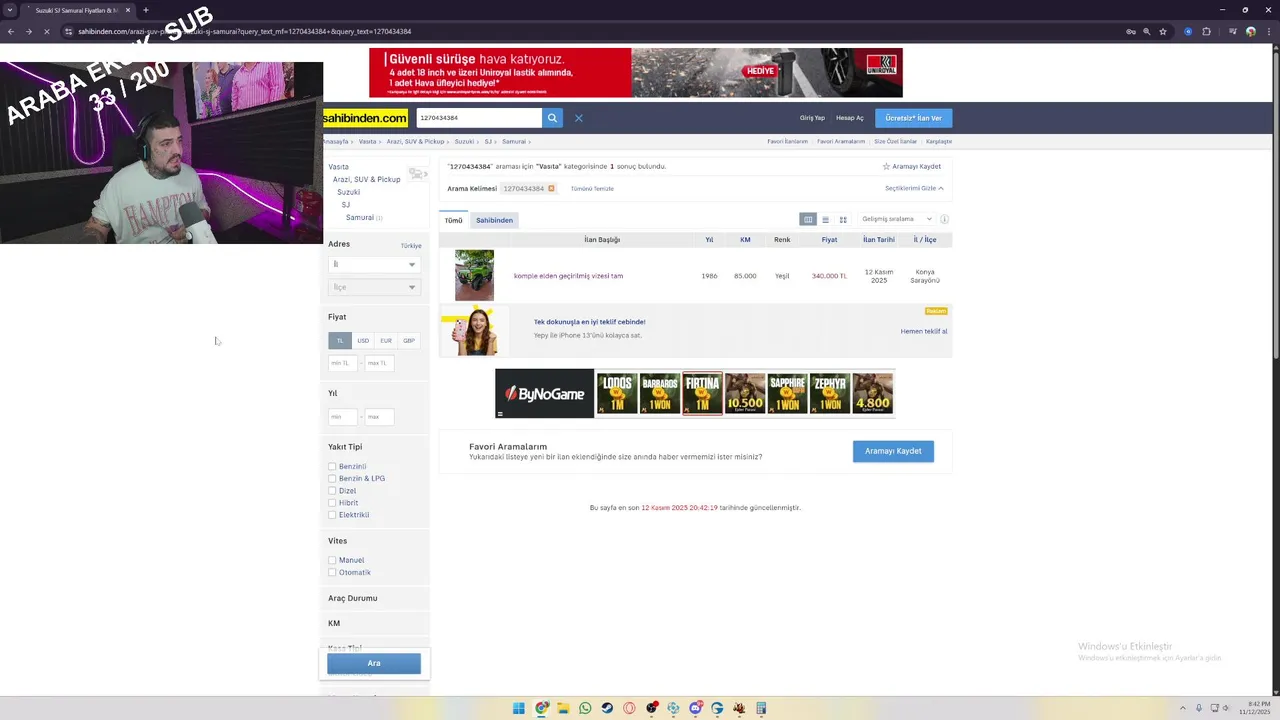This screenshot has height=720, width=1280.
Task: Close the Suzuki SJ Samurai tab
Action: (128, 10)
